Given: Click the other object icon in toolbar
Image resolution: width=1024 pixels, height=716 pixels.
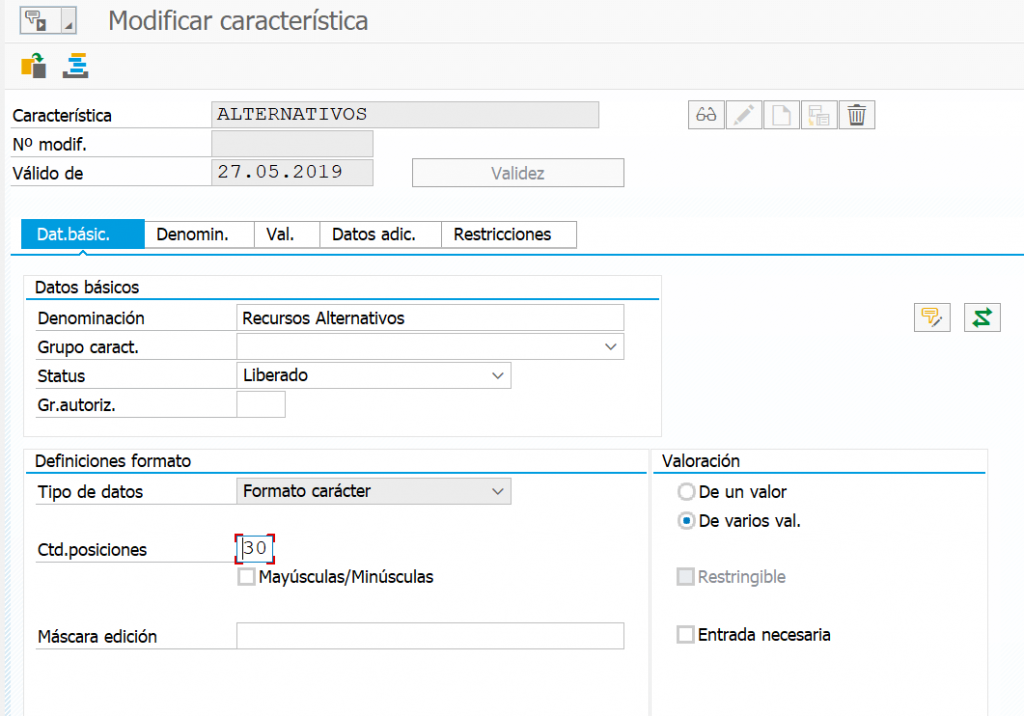Looking at the screenshot, I should pyautogui.click(x=34, y=66).
